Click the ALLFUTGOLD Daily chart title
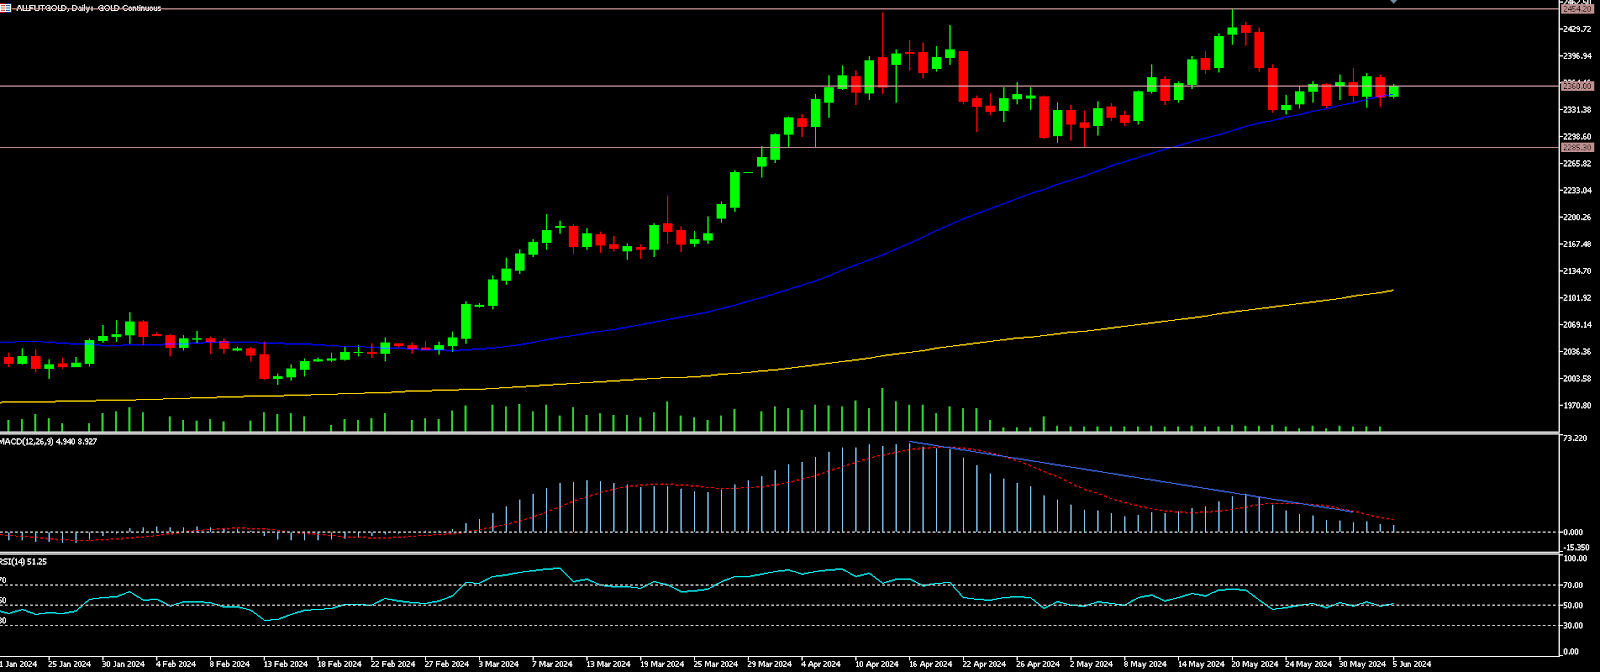Viewport: 1600px width, 672px height. click(x=88, y=8)
